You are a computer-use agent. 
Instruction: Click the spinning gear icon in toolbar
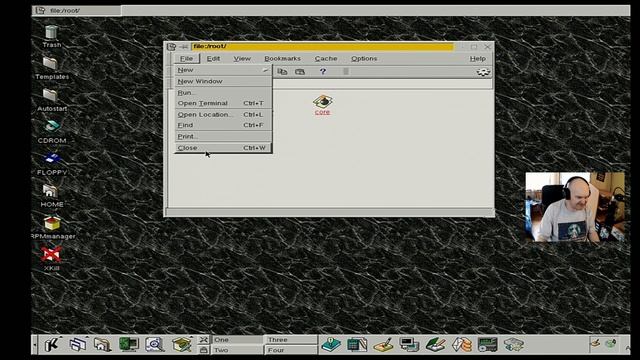coord(483,72)
